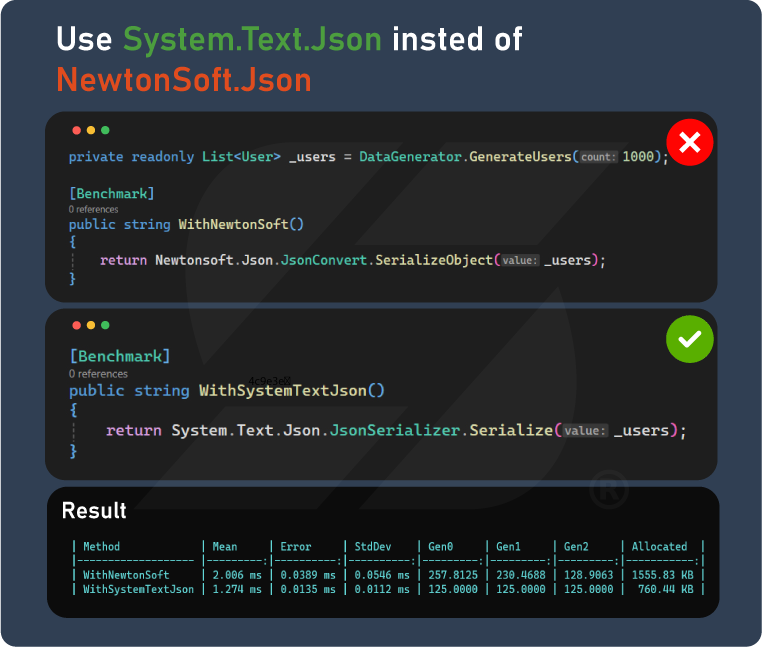Viewport: 762px width, 647px height.
Task: Click green dot in the NewtonSoft code window
Action: point(105,130)
